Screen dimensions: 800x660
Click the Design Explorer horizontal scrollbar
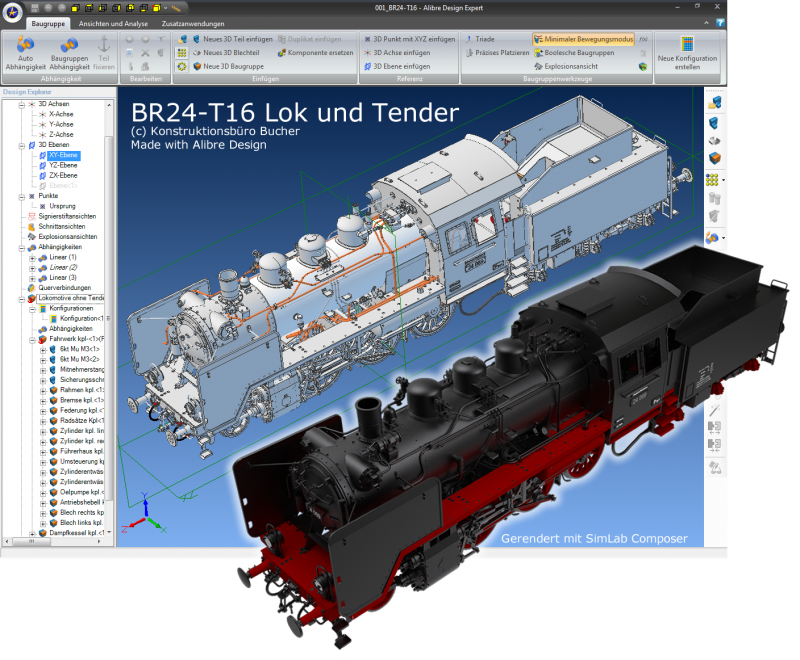54,542
